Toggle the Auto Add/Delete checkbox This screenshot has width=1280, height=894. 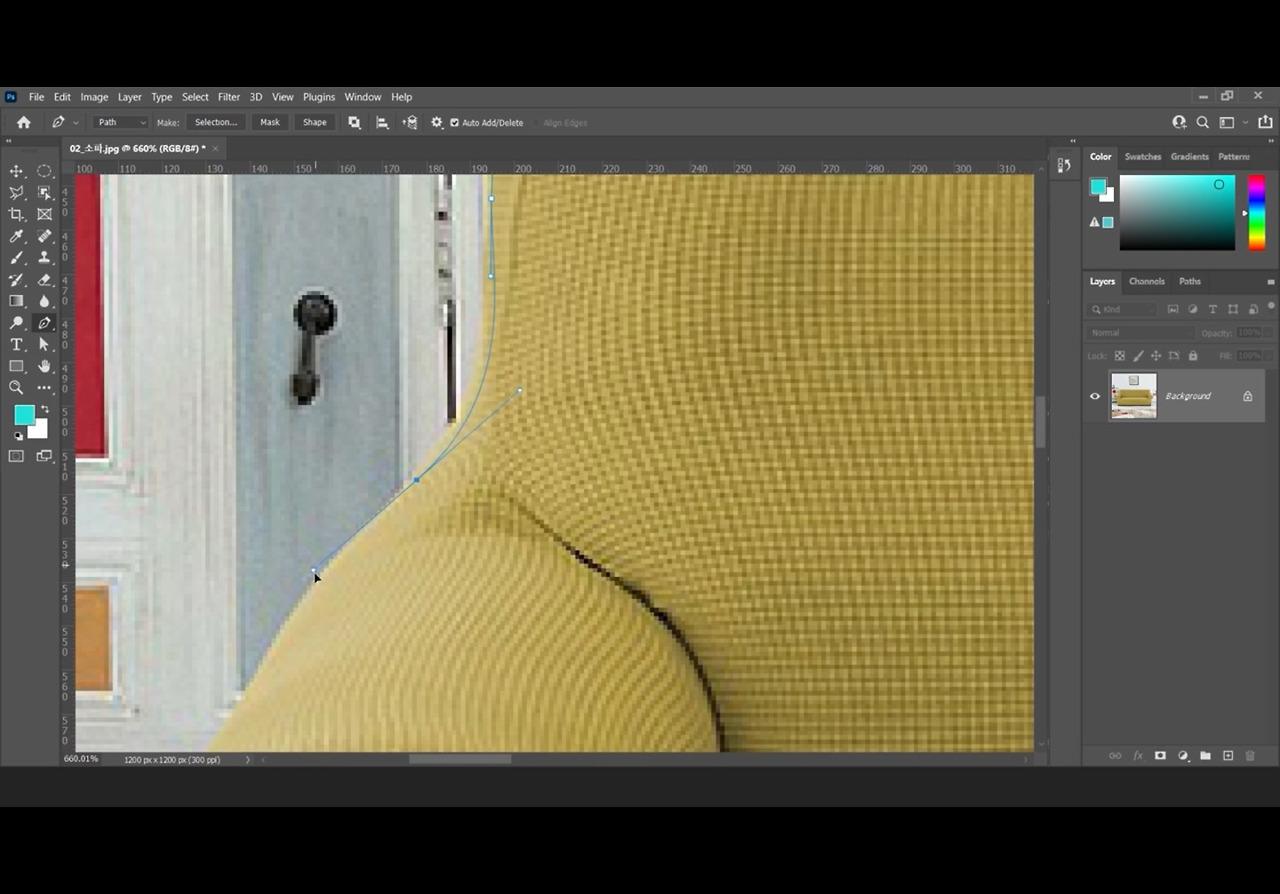tap(454, 123)
